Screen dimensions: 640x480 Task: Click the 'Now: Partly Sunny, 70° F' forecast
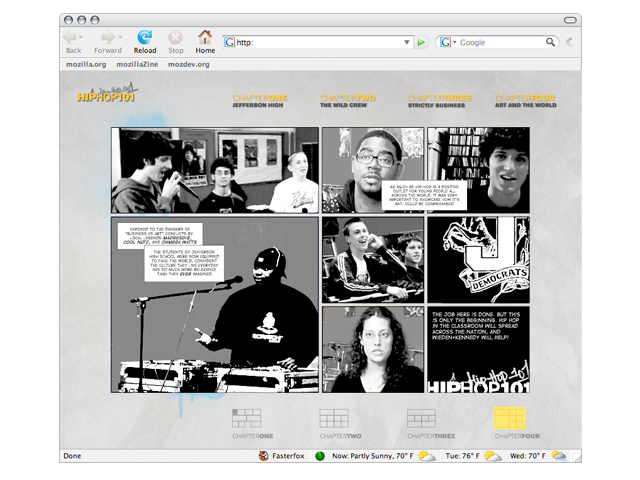(373, 456)
